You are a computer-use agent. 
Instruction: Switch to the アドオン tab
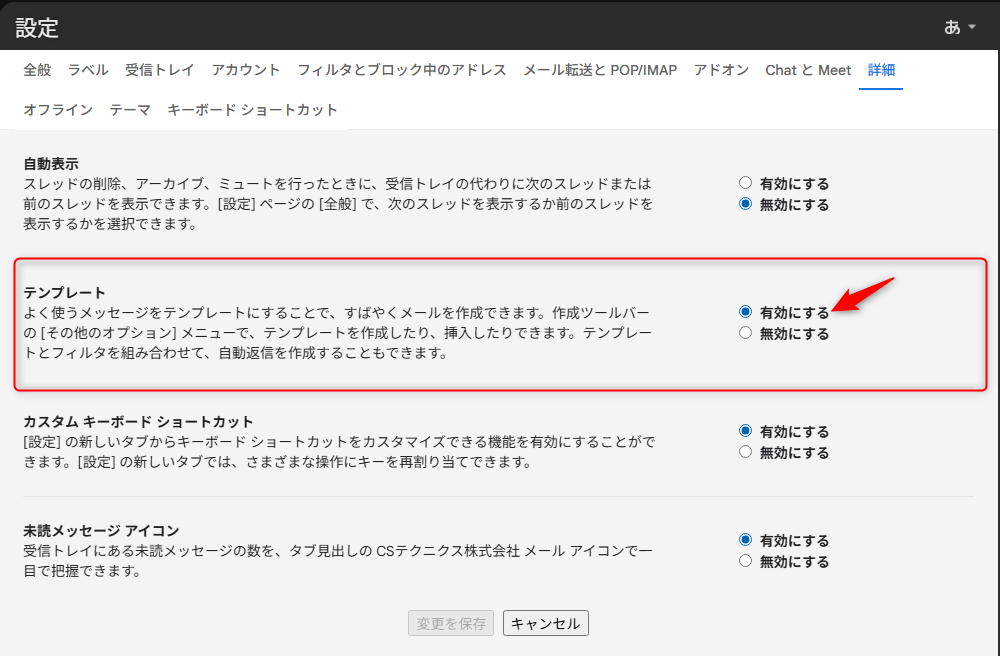tap(721, 70)
